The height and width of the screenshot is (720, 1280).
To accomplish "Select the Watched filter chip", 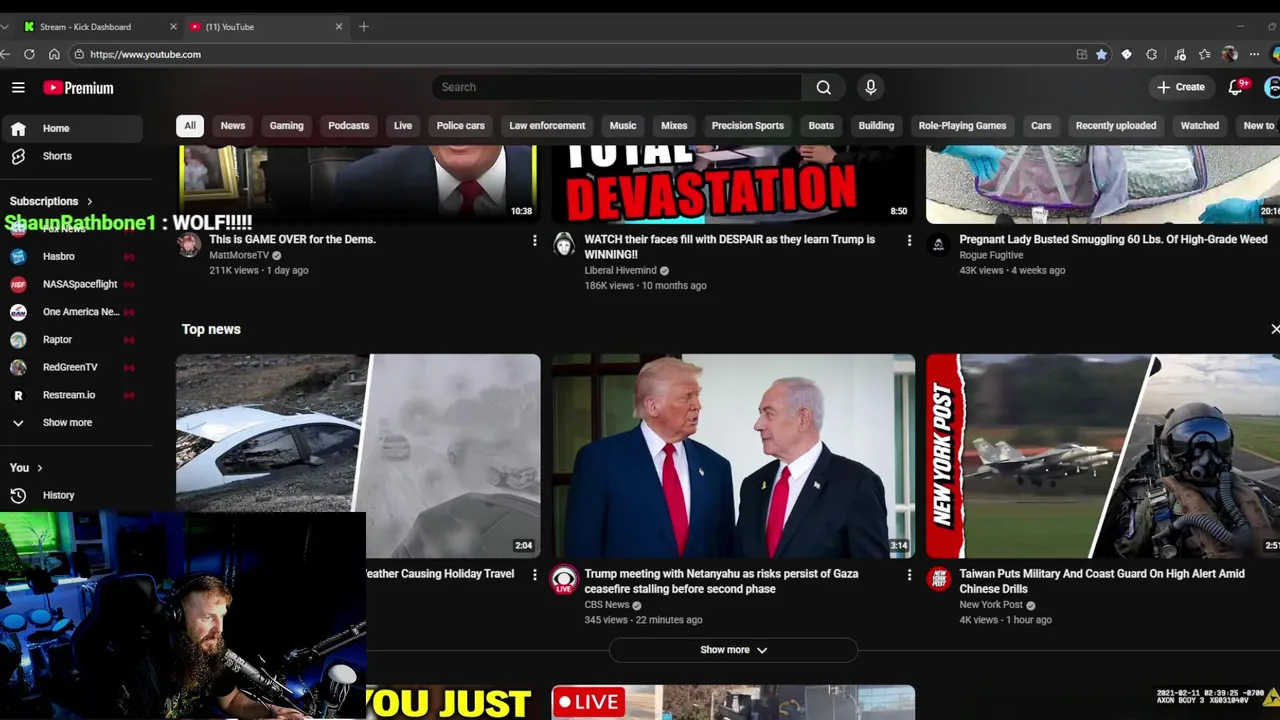I will (1200, 126).
